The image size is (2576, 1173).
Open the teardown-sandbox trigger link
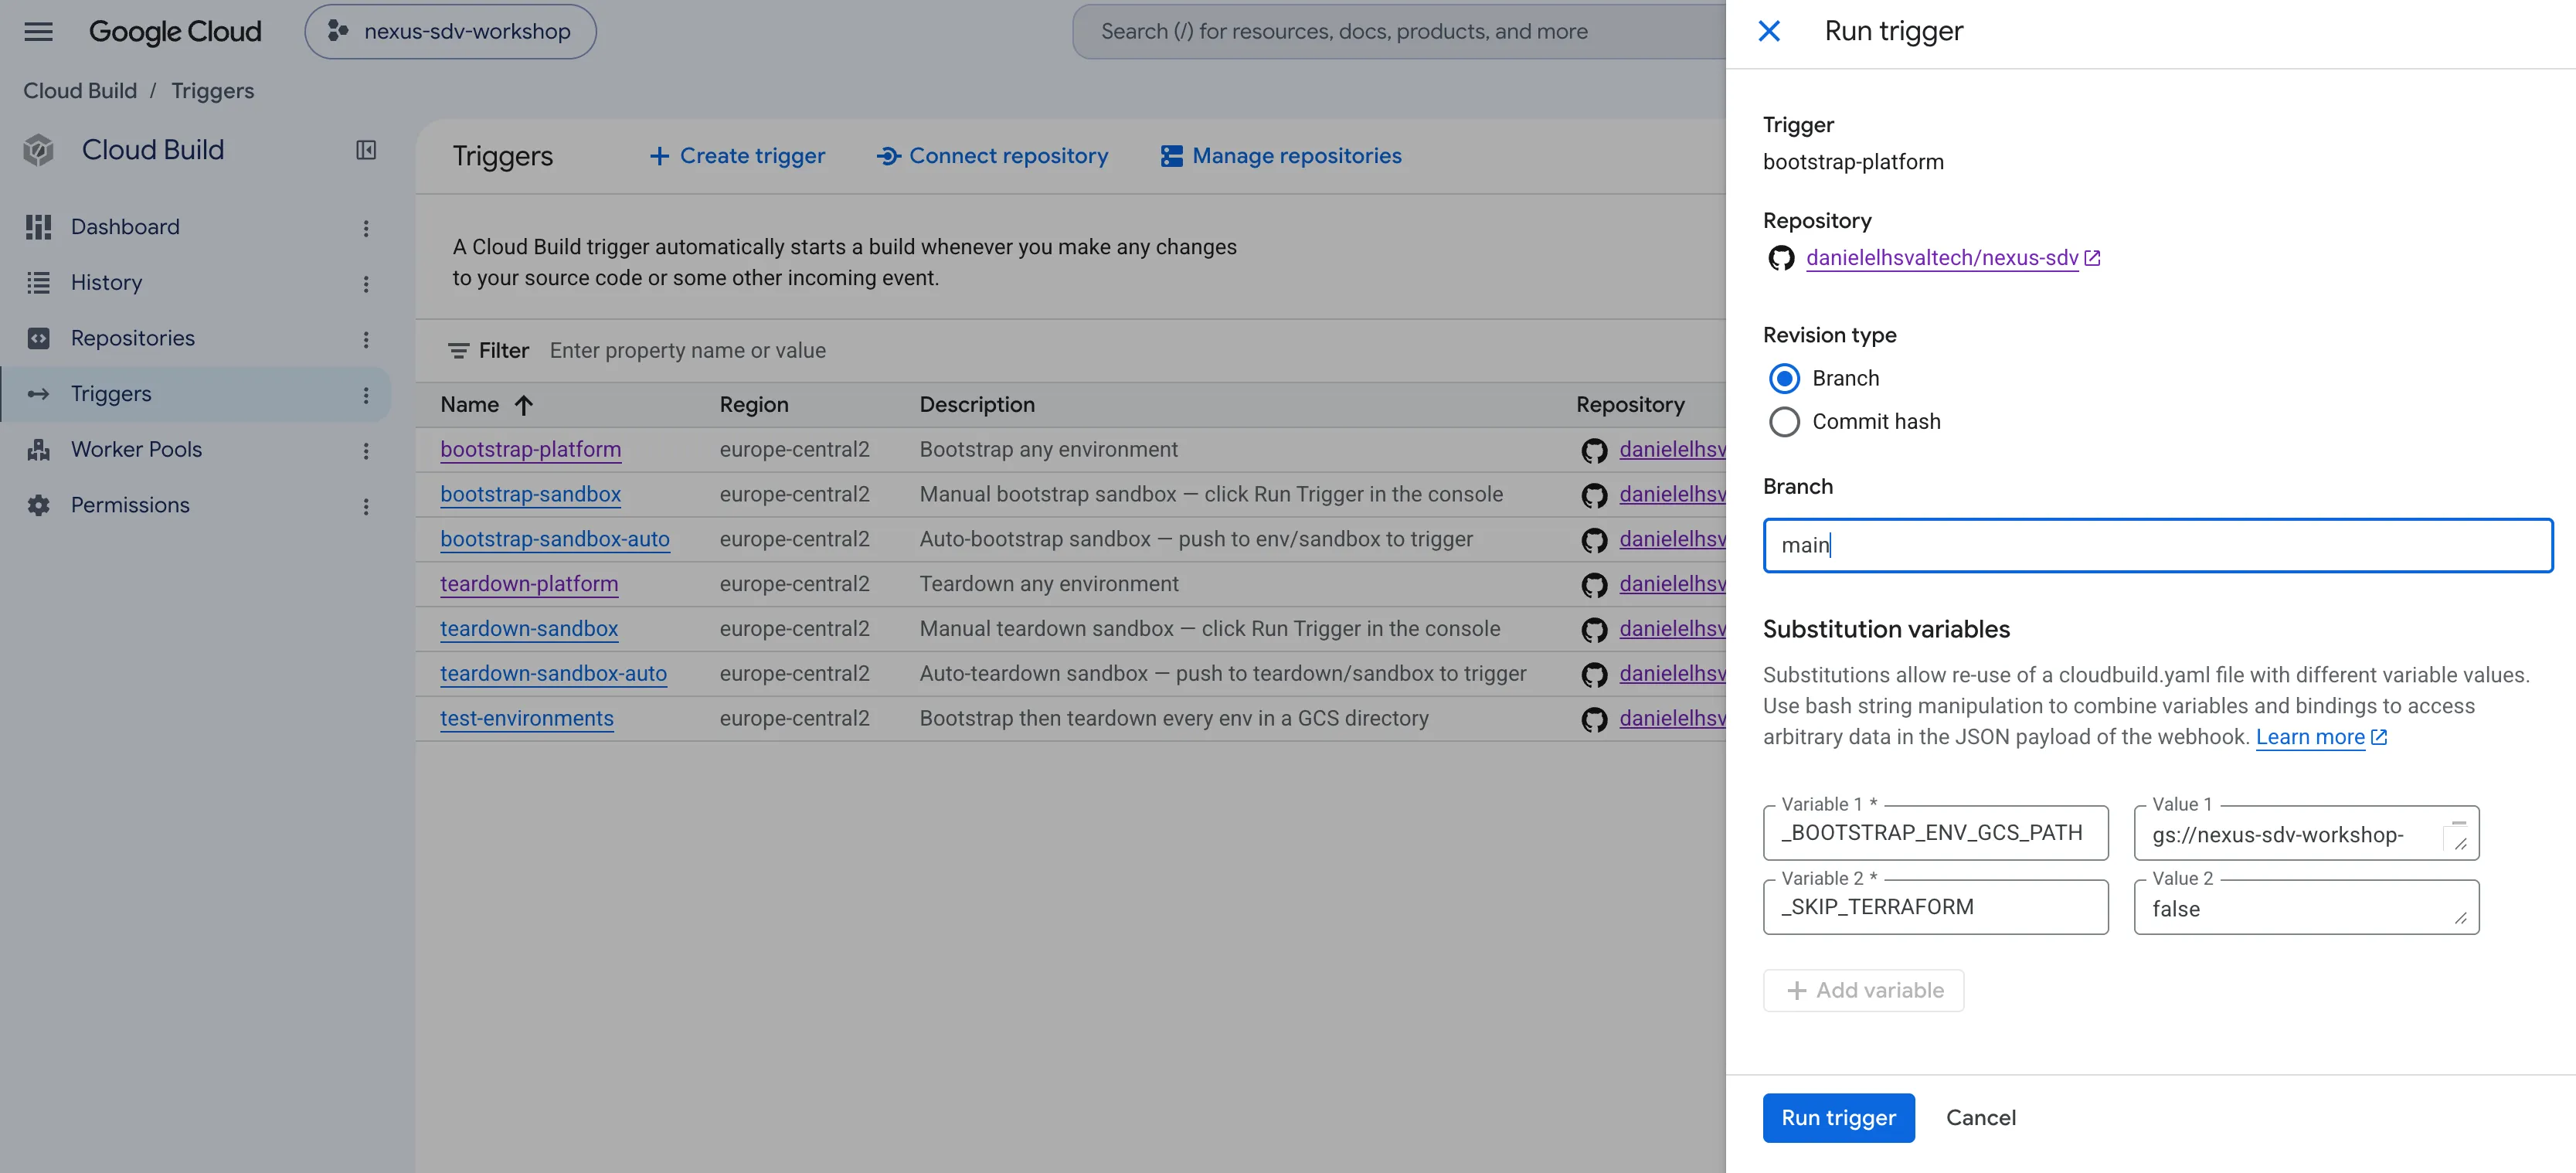529,629
